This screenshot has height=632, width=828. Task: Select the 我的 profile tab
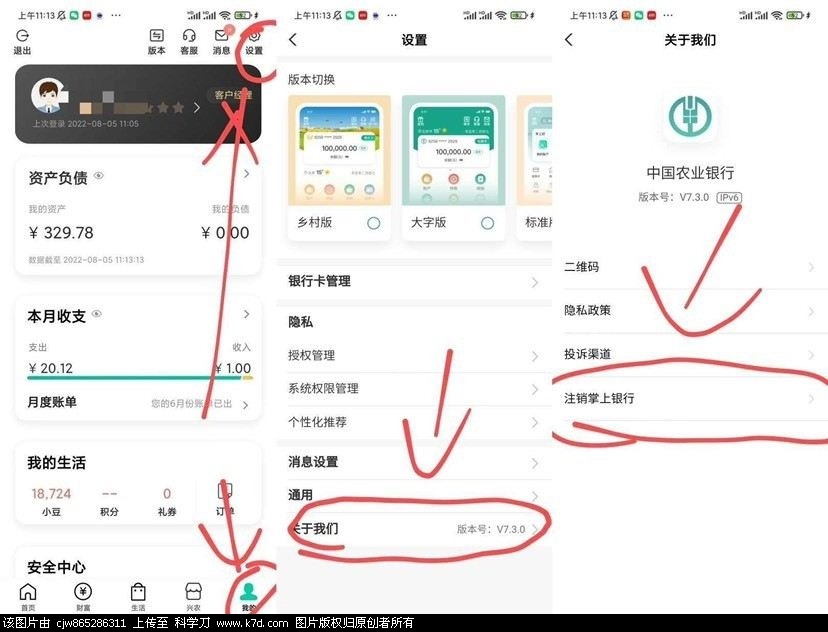(x=249, y=597)
